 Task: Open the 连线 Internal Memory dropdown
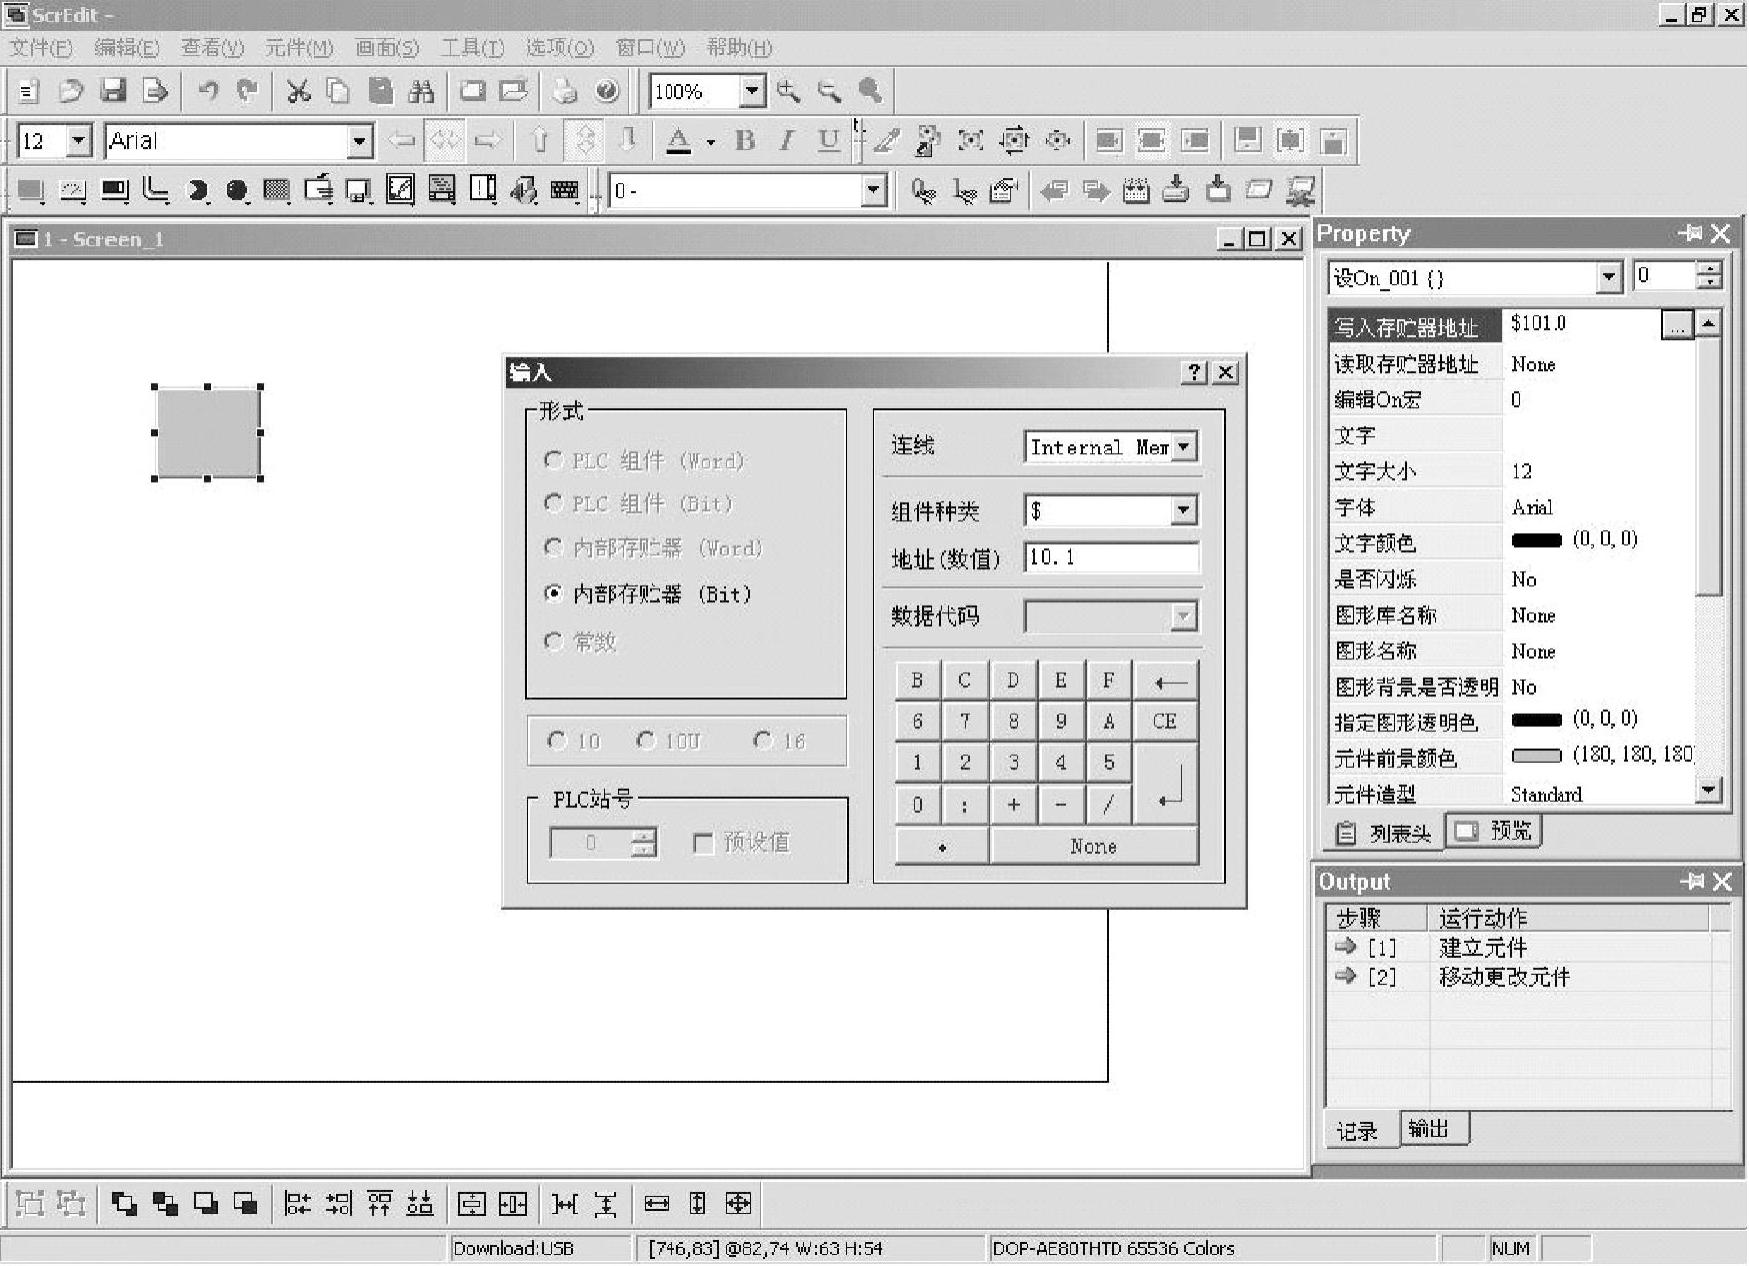click(1184, 447)
